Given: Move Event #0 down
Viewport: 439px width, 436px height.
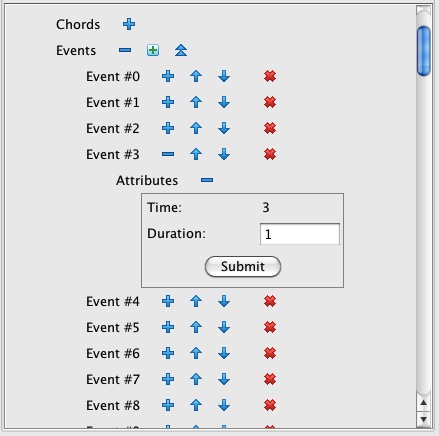Looking at the screenshot, I should click(224, 76).
